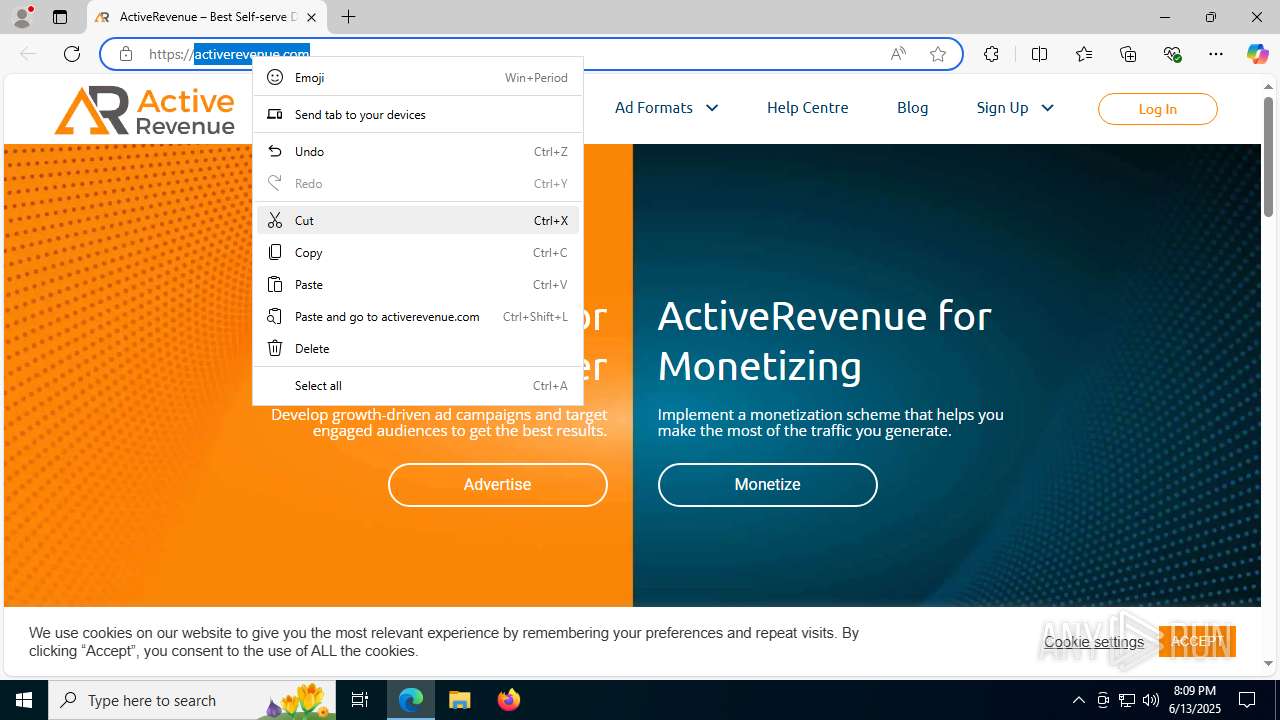The height and width of the screenshot is (720, 1280).
Task: Open the notification center icon
Action: pos(1247,700)
